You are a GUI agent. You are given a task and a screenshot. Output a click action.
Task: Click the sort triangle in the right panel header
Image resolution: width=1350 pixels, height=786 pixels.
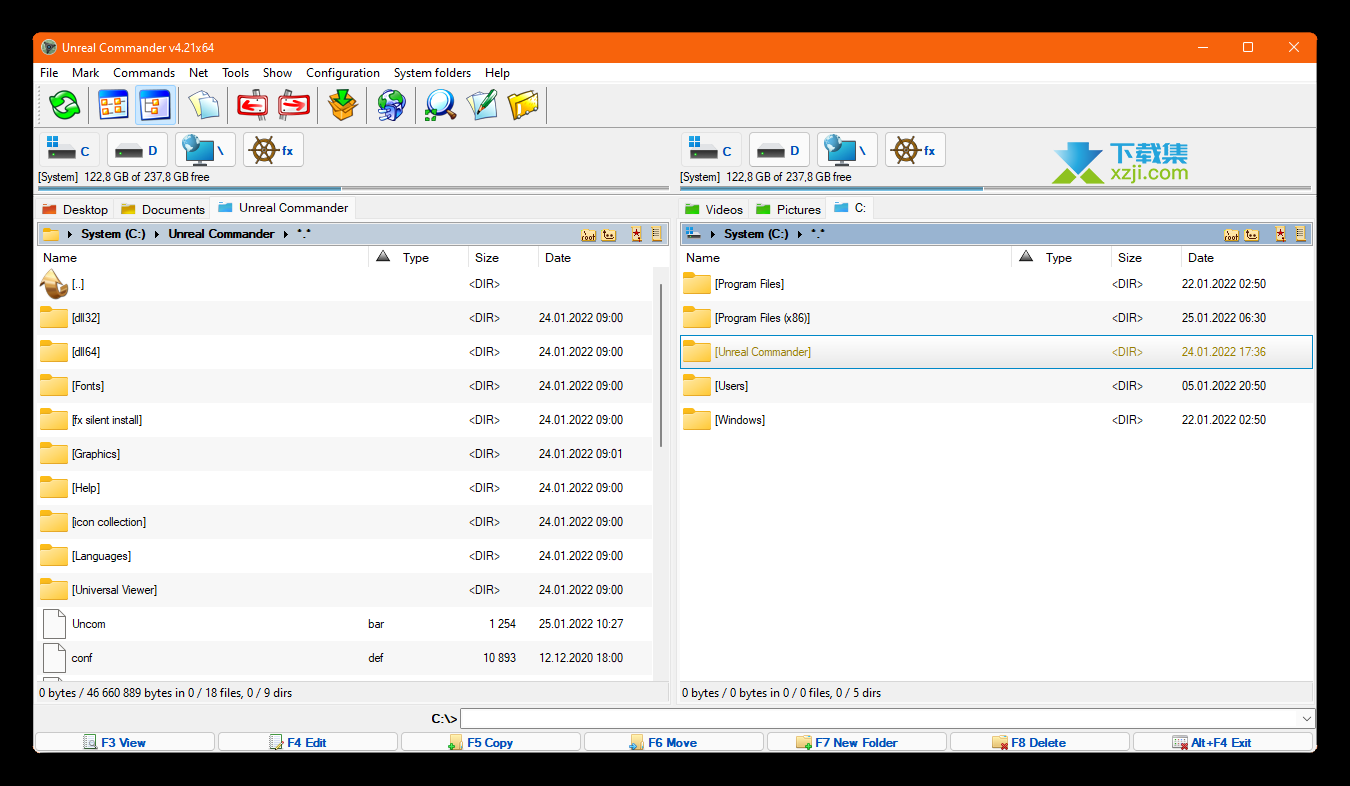pyautogui.click(x=1025, y=257)
